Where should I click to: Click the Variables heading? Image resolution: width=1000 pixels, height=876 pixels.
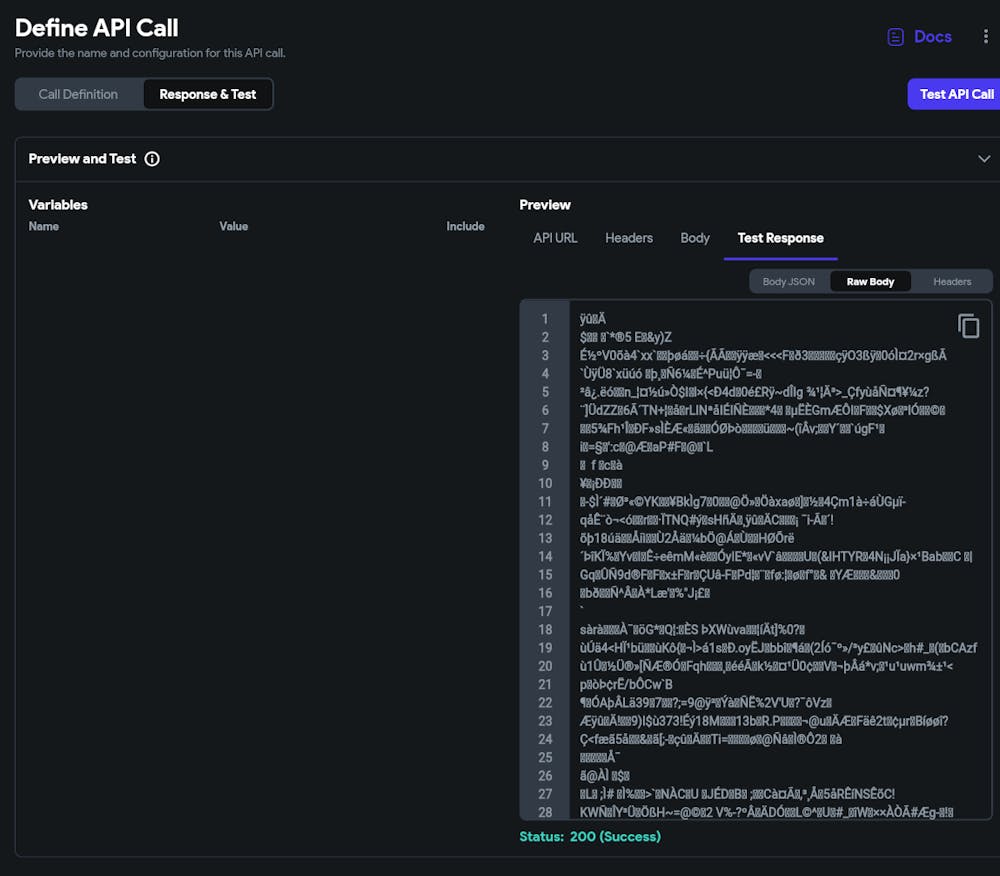tap(58, 205)
